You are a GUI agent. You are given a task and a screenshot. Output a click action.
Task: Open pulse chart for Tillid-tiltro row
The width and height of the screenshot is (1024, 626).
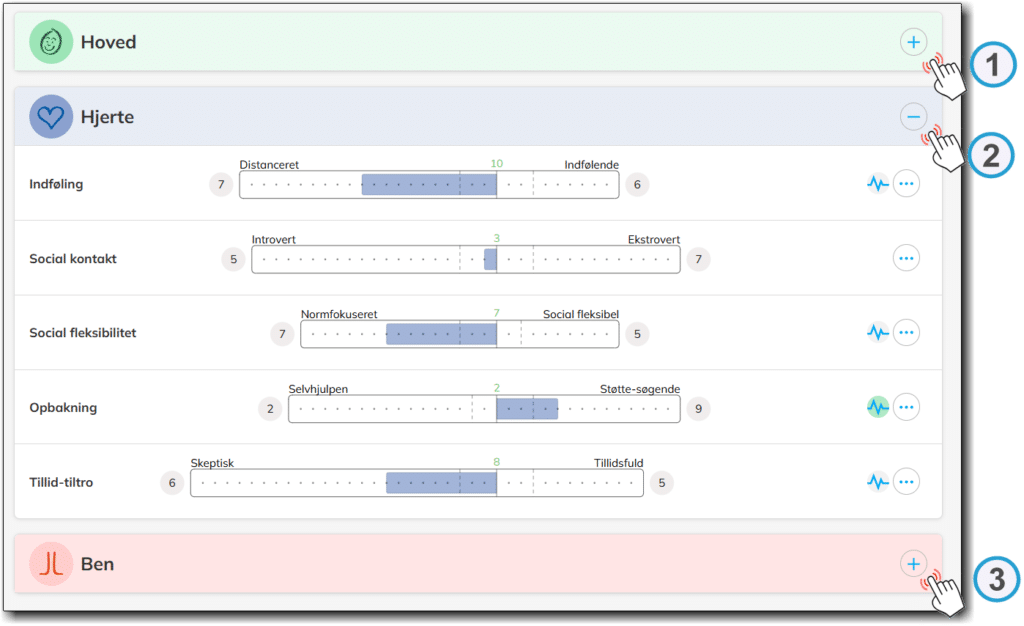click(877, 482)
